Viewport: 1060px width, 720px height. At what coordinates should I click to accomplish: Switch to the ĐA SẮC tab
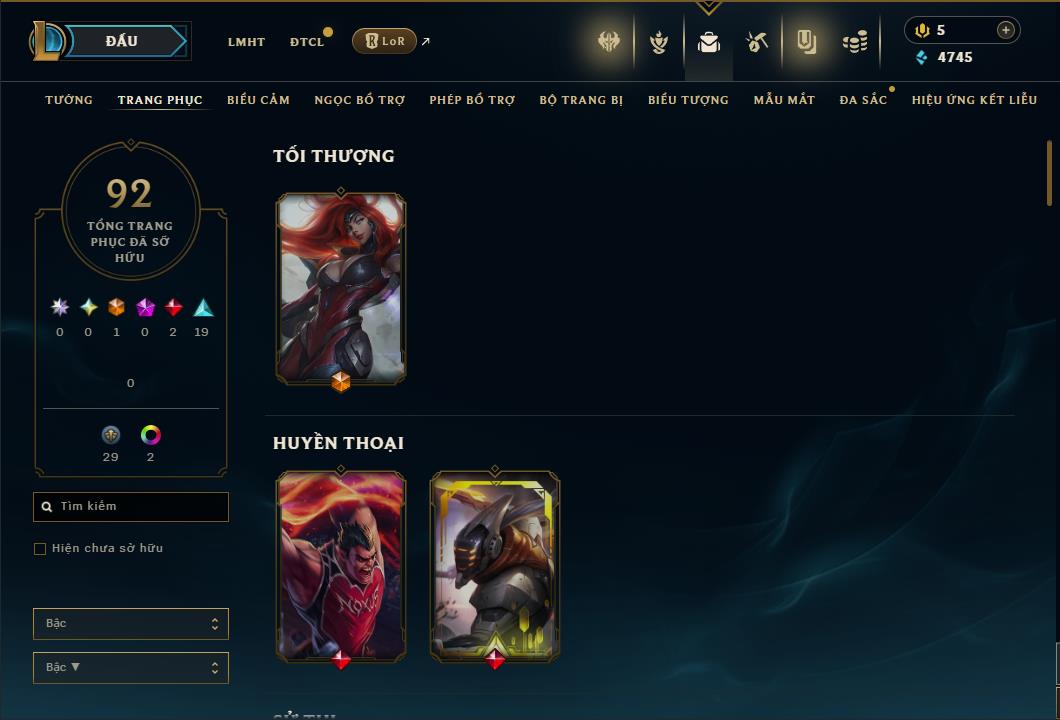coord(863,100)
